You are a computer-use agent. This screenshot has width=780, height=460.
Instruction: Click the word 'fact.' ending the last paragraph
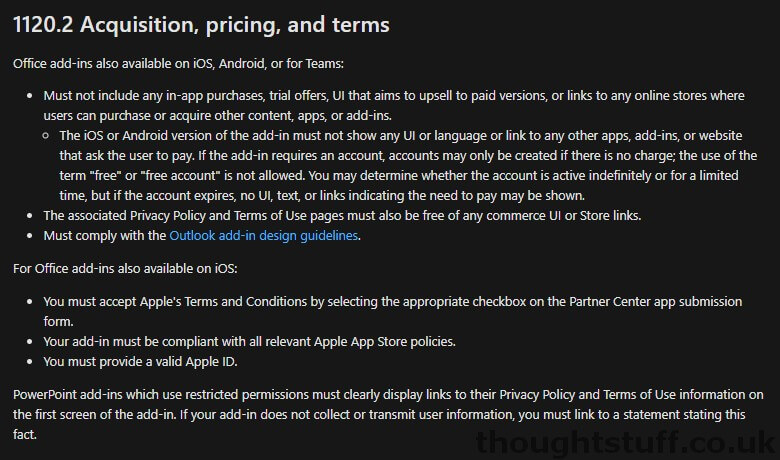[25, 435]
